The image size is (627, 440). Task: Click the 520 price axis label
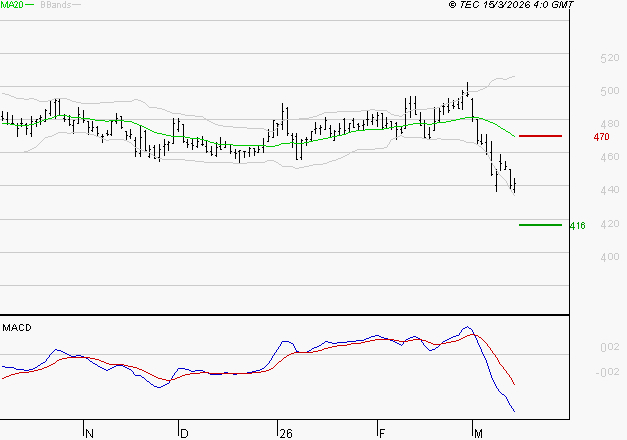click(x=609, y=58)
